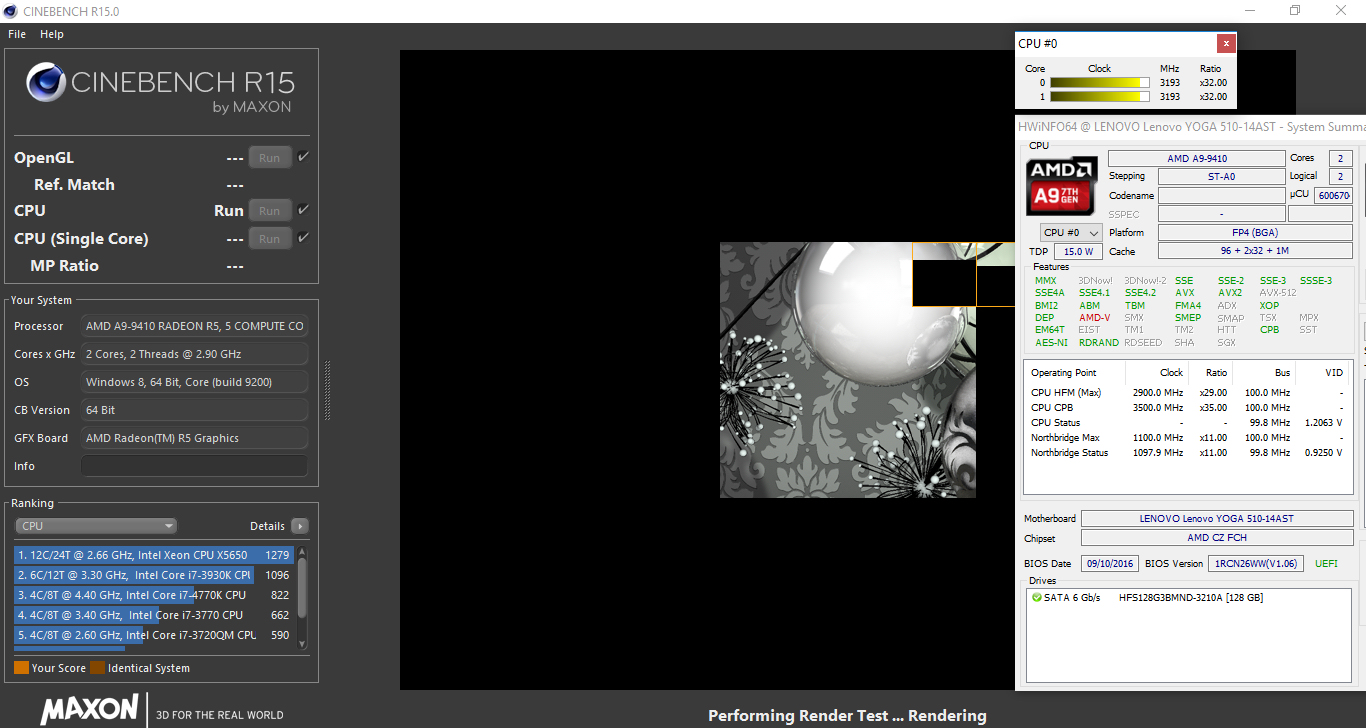Click the OS field showing Windows 8, 64 Bit

click(194, 382)
